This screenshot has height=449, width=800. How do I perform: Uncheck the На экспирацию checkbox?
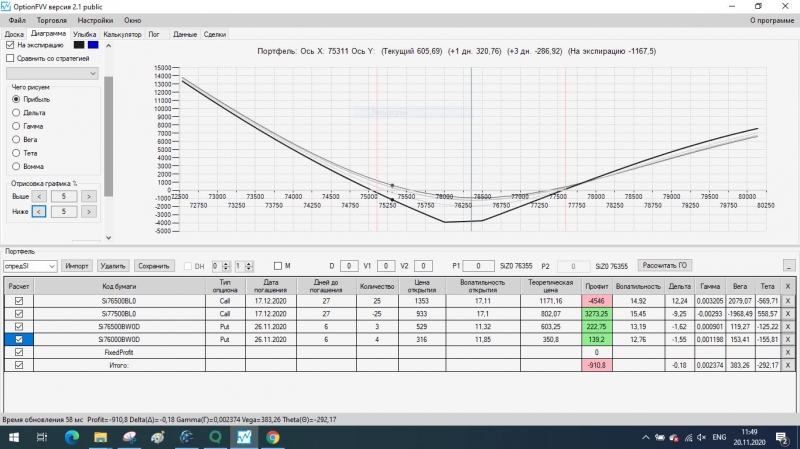(10, 45)
